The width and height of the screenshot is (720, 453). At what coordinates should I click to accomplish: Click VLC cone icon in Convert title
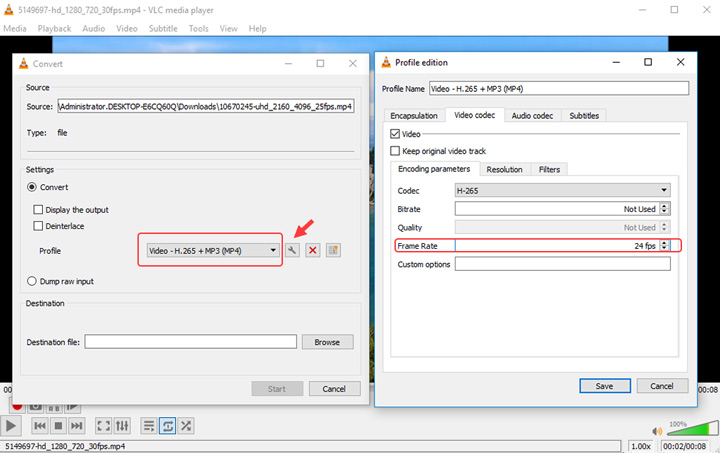[x=23, y=64]
